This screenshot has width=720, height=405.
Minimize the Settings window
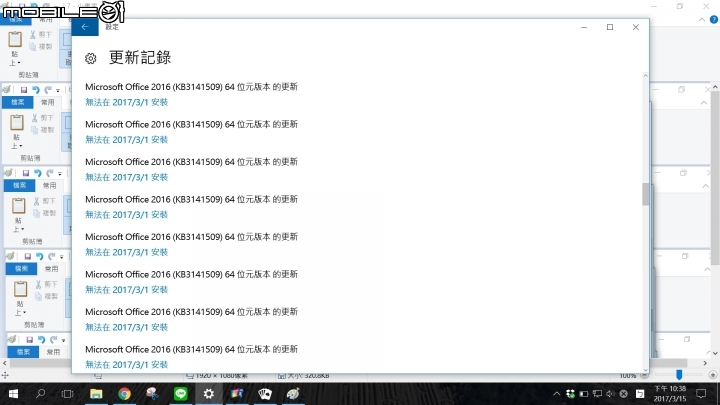584,27
